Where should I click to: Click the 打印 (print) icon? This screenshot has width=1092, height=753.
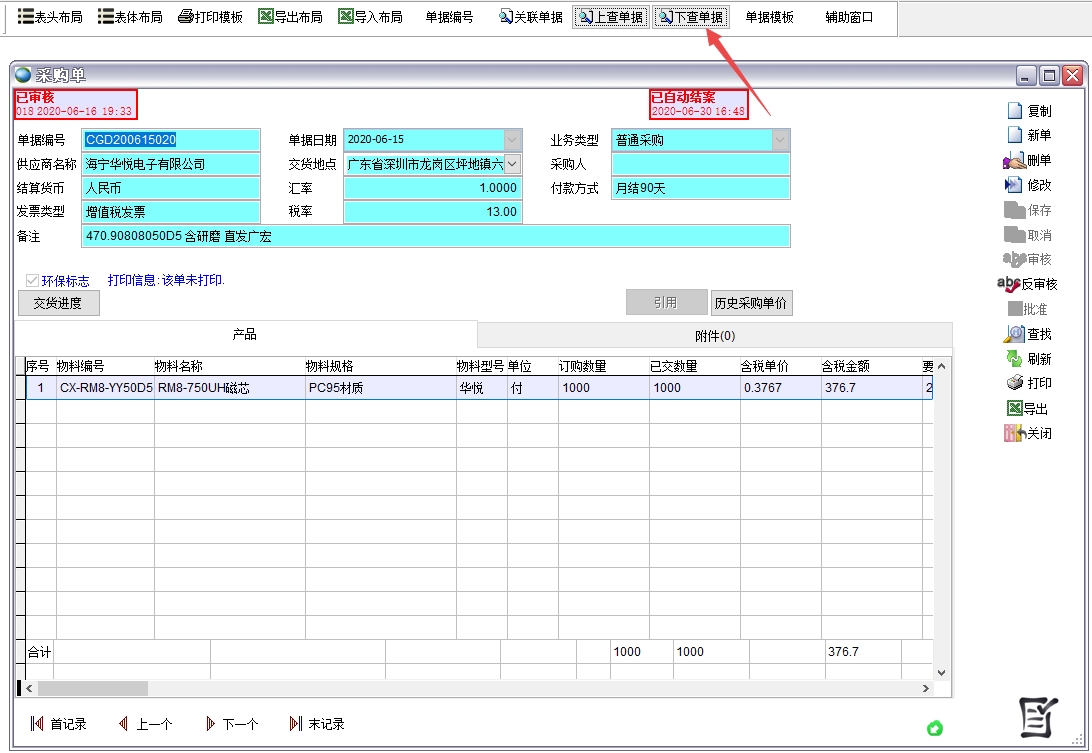1014,383
